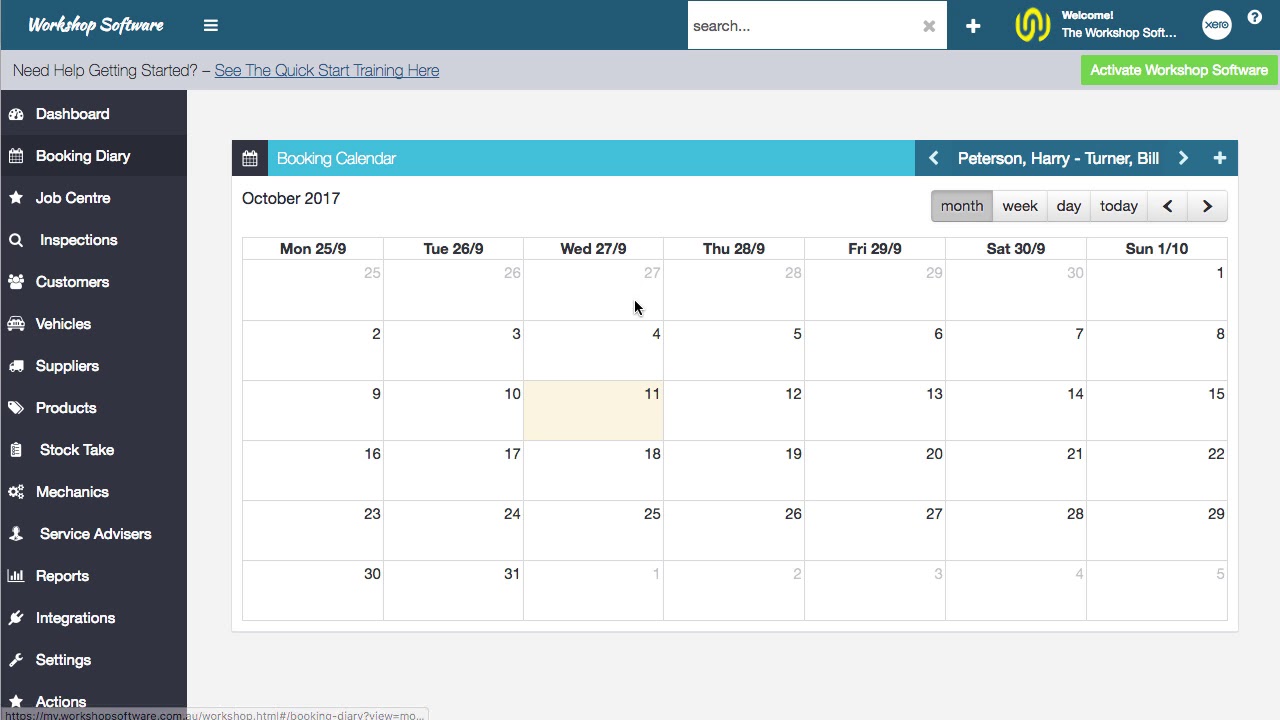Click the Booking Calendar header icon
Viewport: 1280px width, 720px height.
[x=250, y=158]
